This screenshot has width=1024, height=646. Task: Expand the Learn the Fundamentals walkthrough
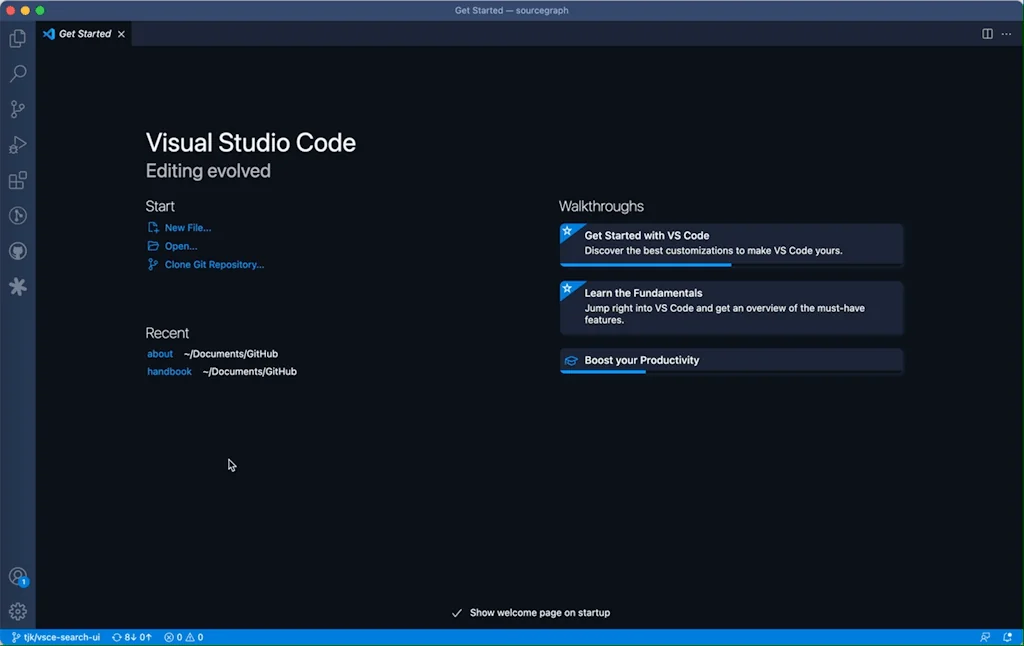tap(731, 307)
